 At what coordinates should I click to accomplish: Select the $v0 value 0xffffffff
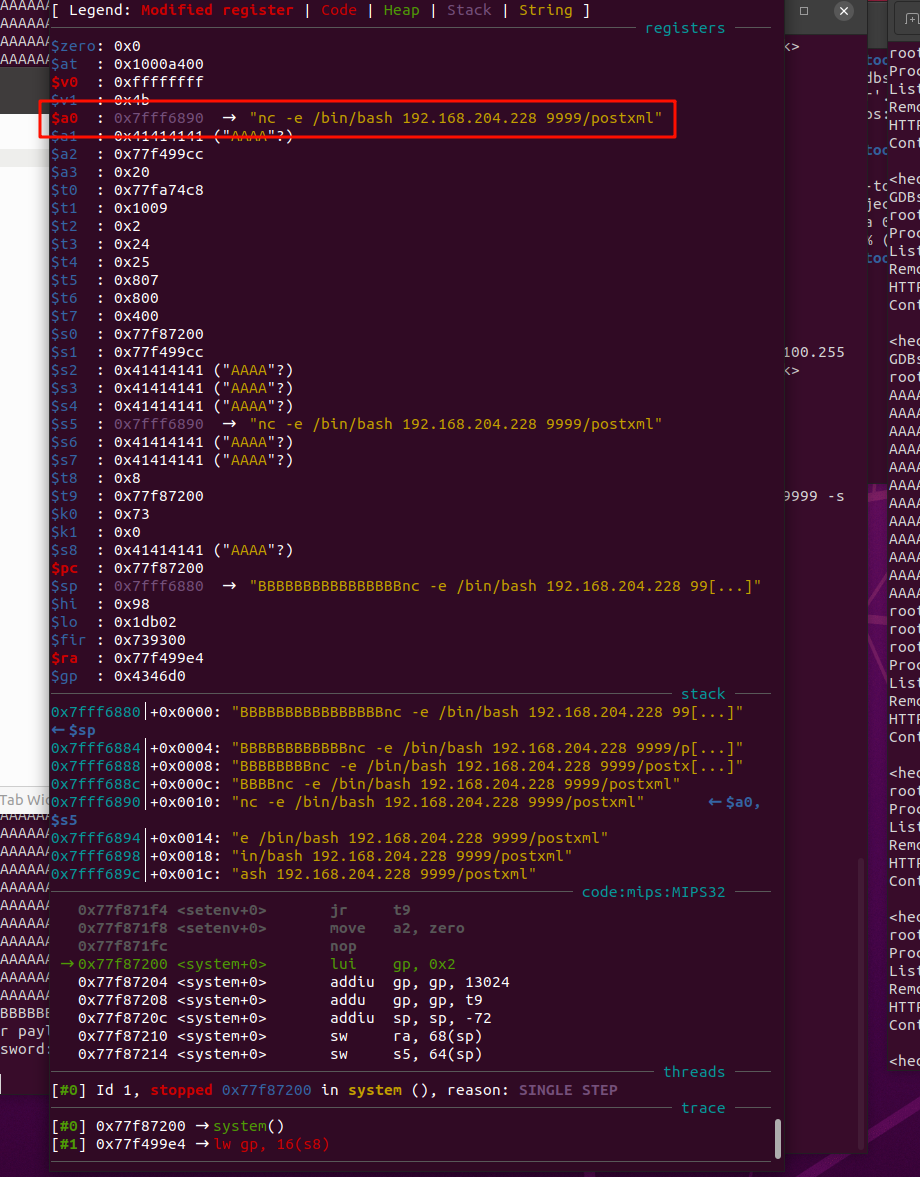pyautogui.click(x=158, y=83)
